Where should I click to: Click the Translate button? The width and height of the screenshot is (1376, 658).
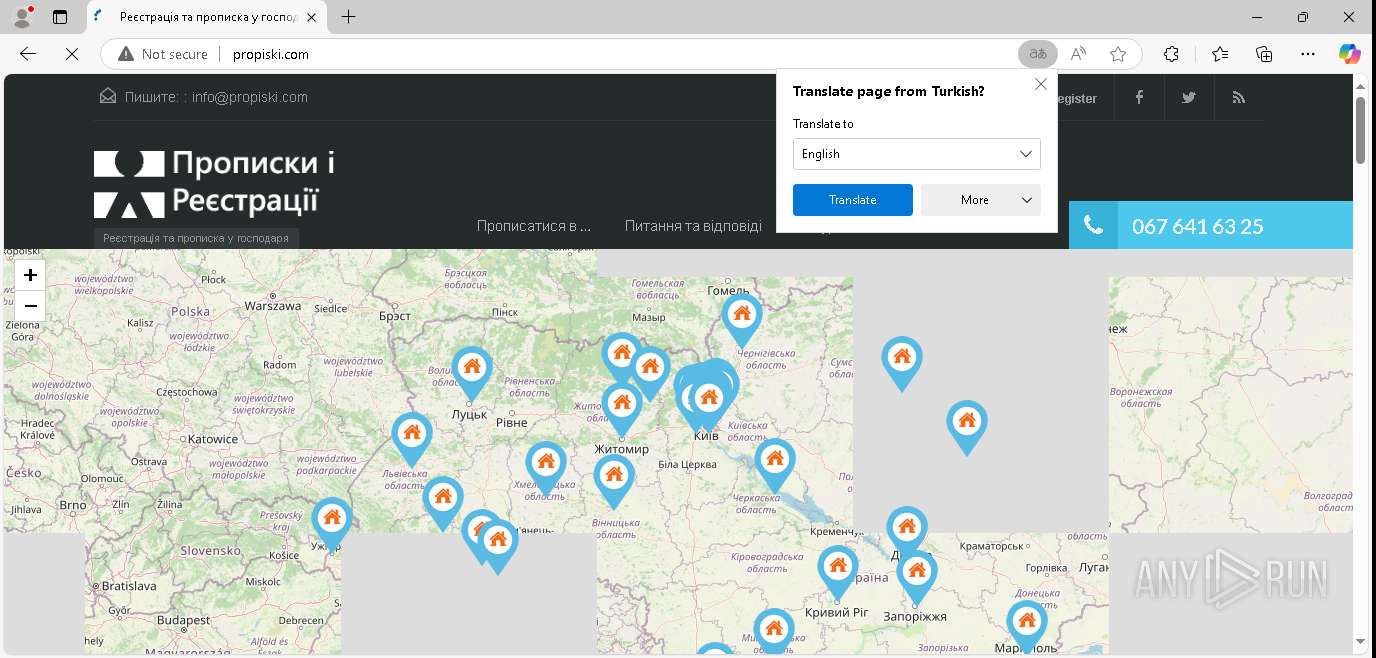pyautogui.click(x=852, y=200)
